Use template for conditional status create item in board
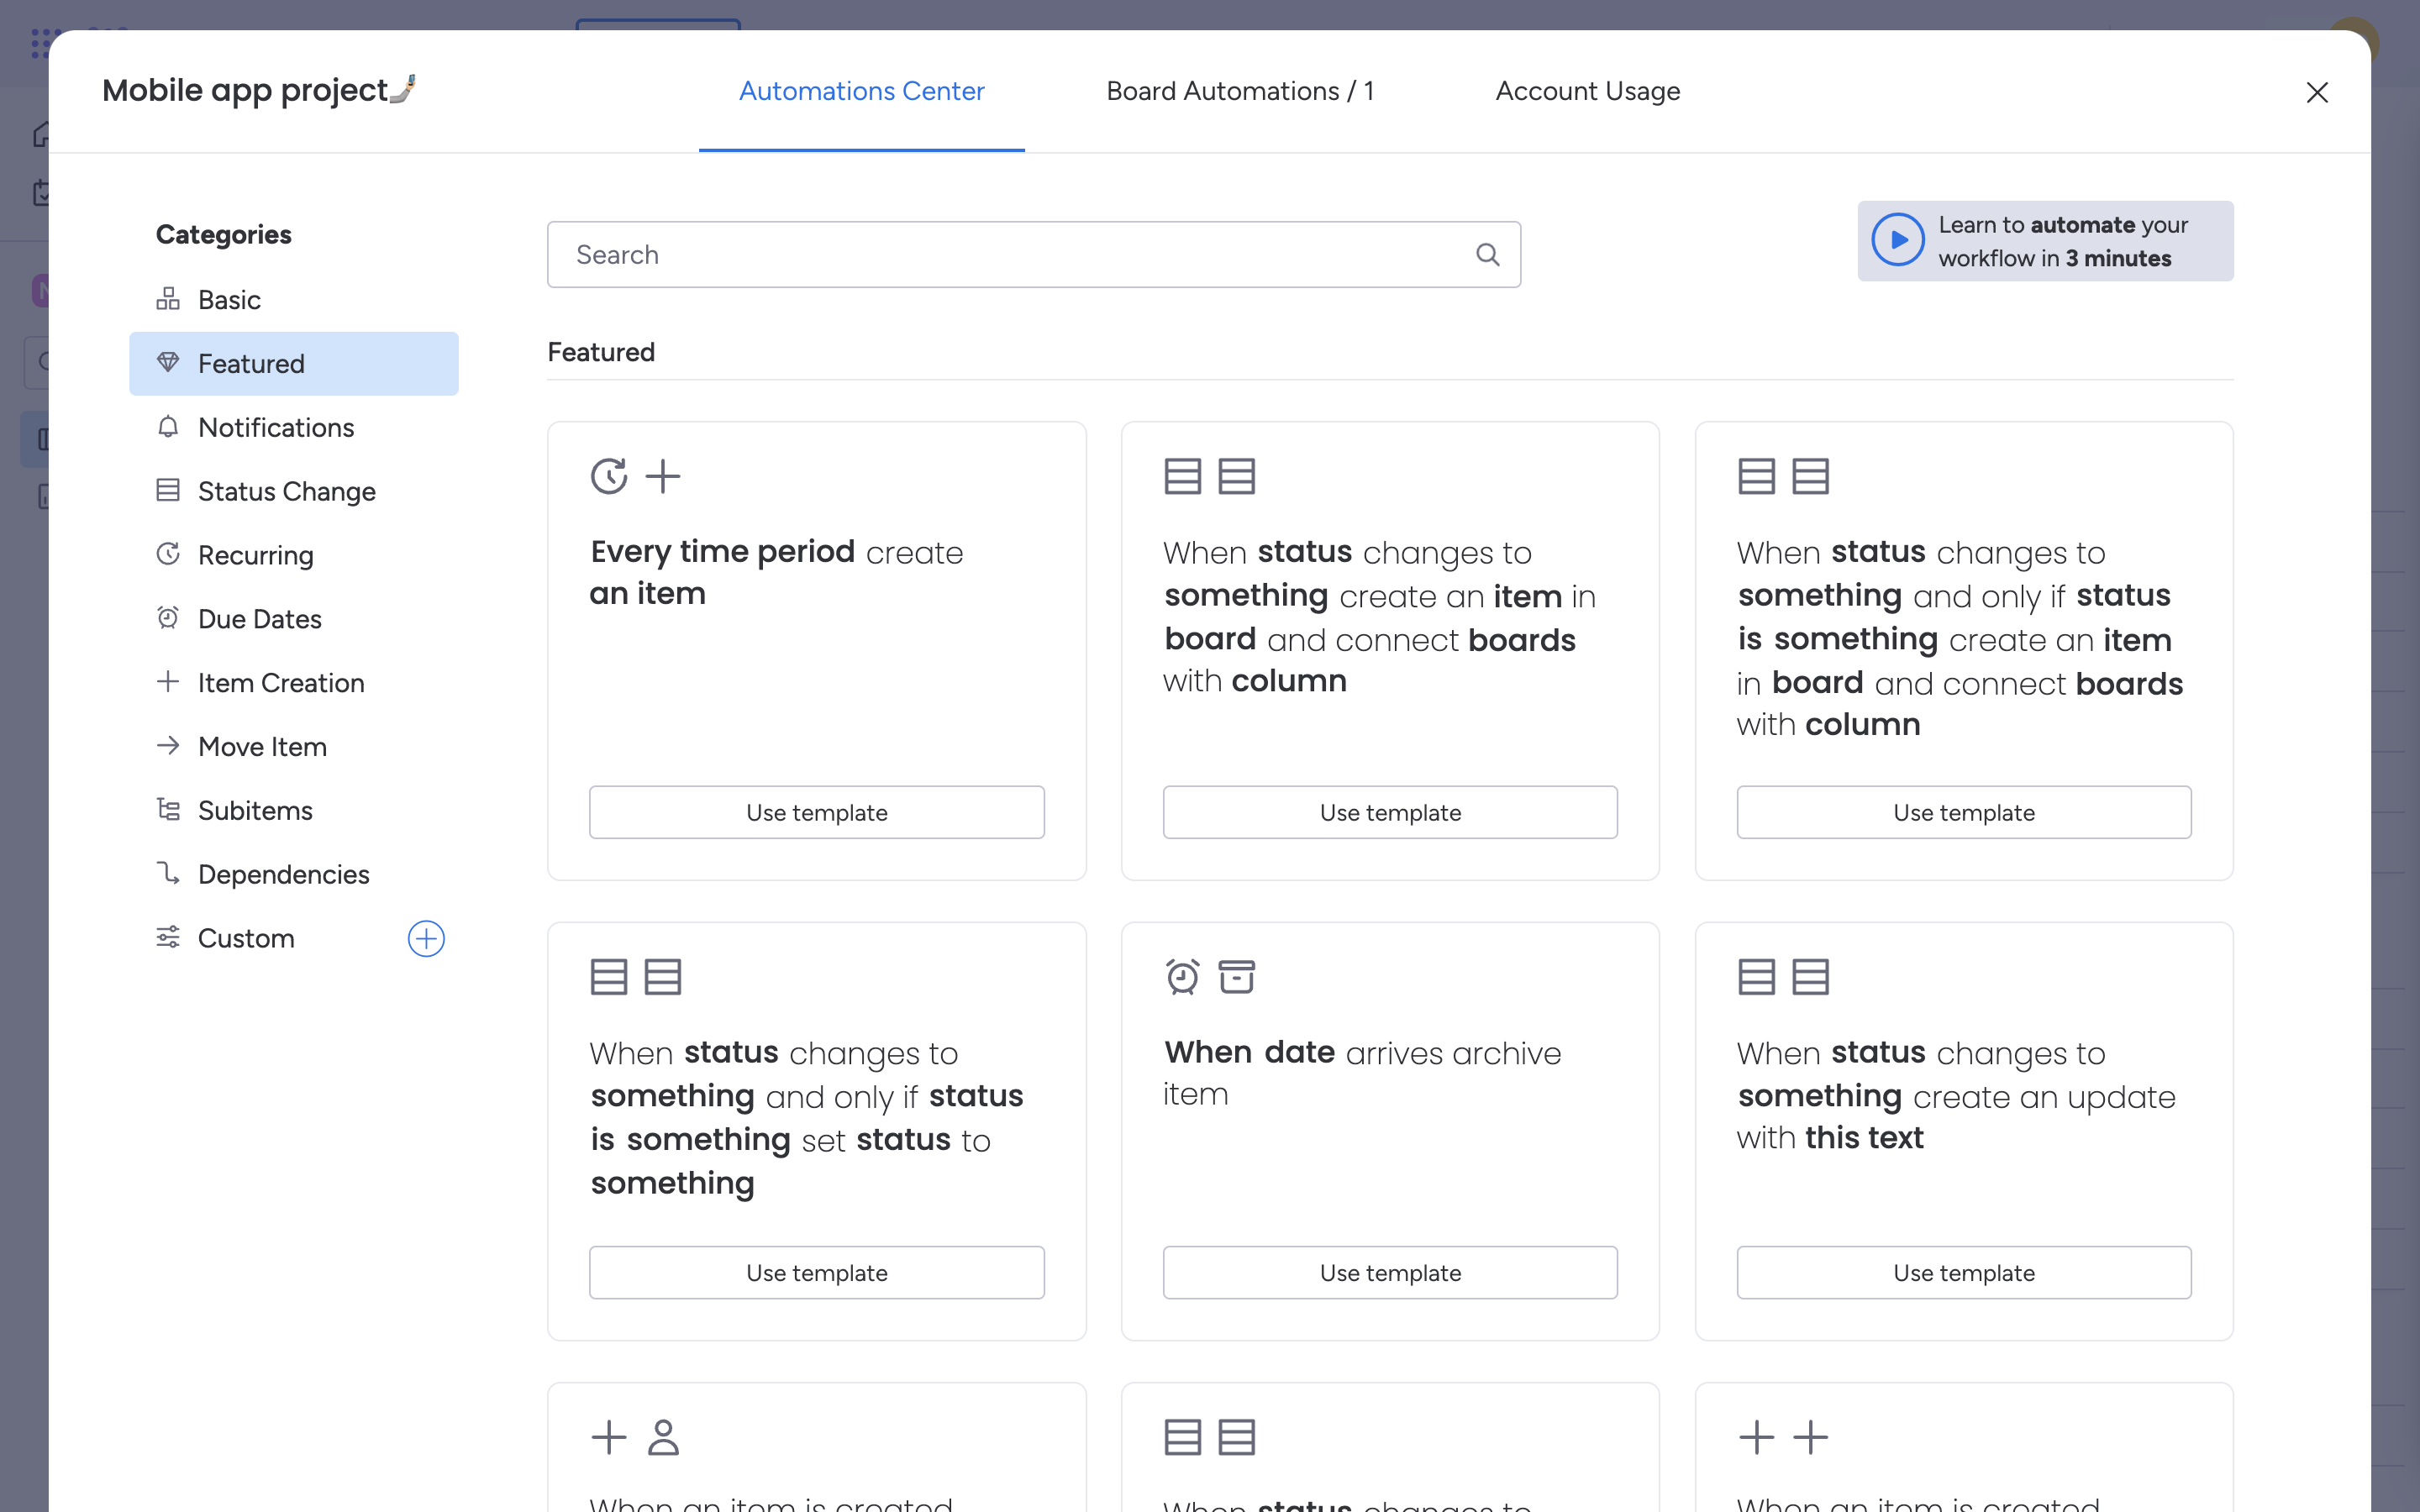Image resolution: width=2420 pixels, height=1512 pixels. (x=1964, y=812)
